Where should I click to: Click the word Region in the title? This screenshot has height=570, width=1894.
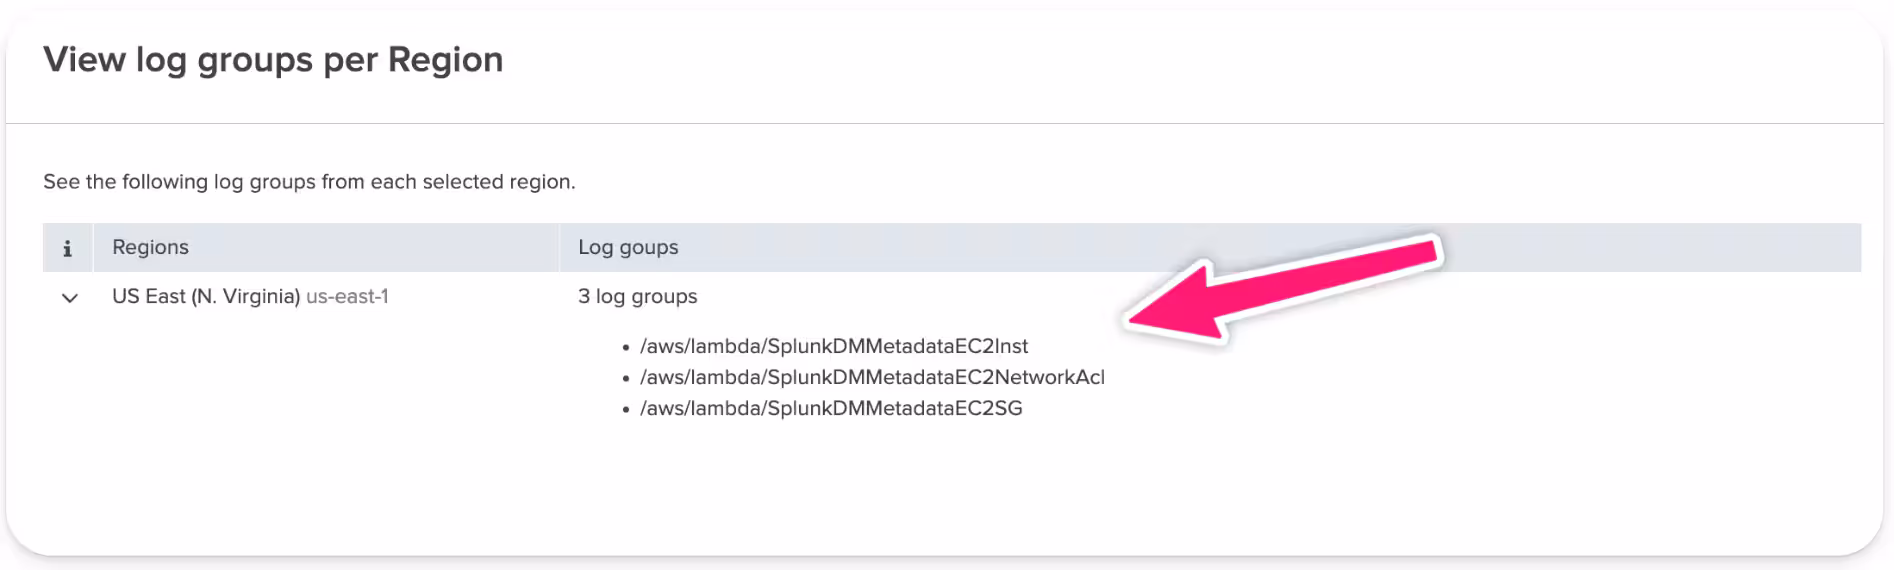pyautogui.click(x=445, y=60)
